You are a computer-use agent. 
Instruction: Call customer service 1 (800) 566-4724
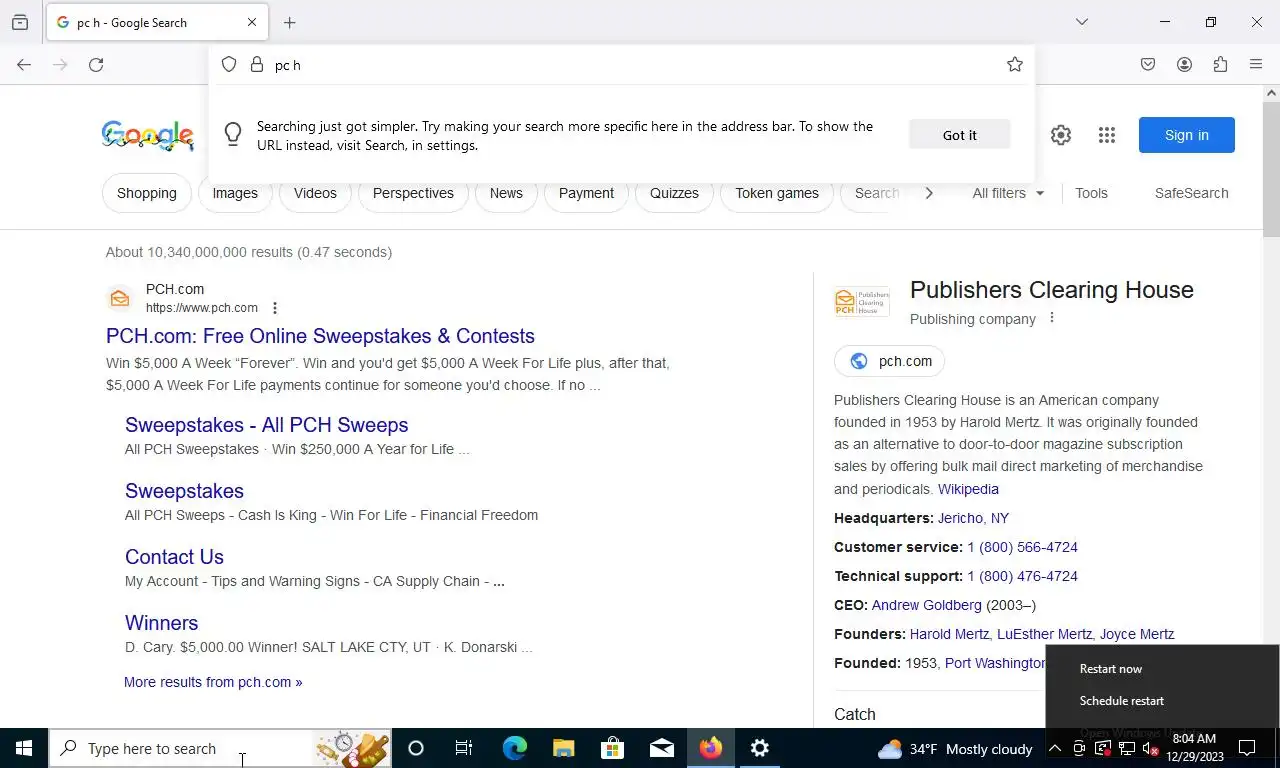point(1022,547)
